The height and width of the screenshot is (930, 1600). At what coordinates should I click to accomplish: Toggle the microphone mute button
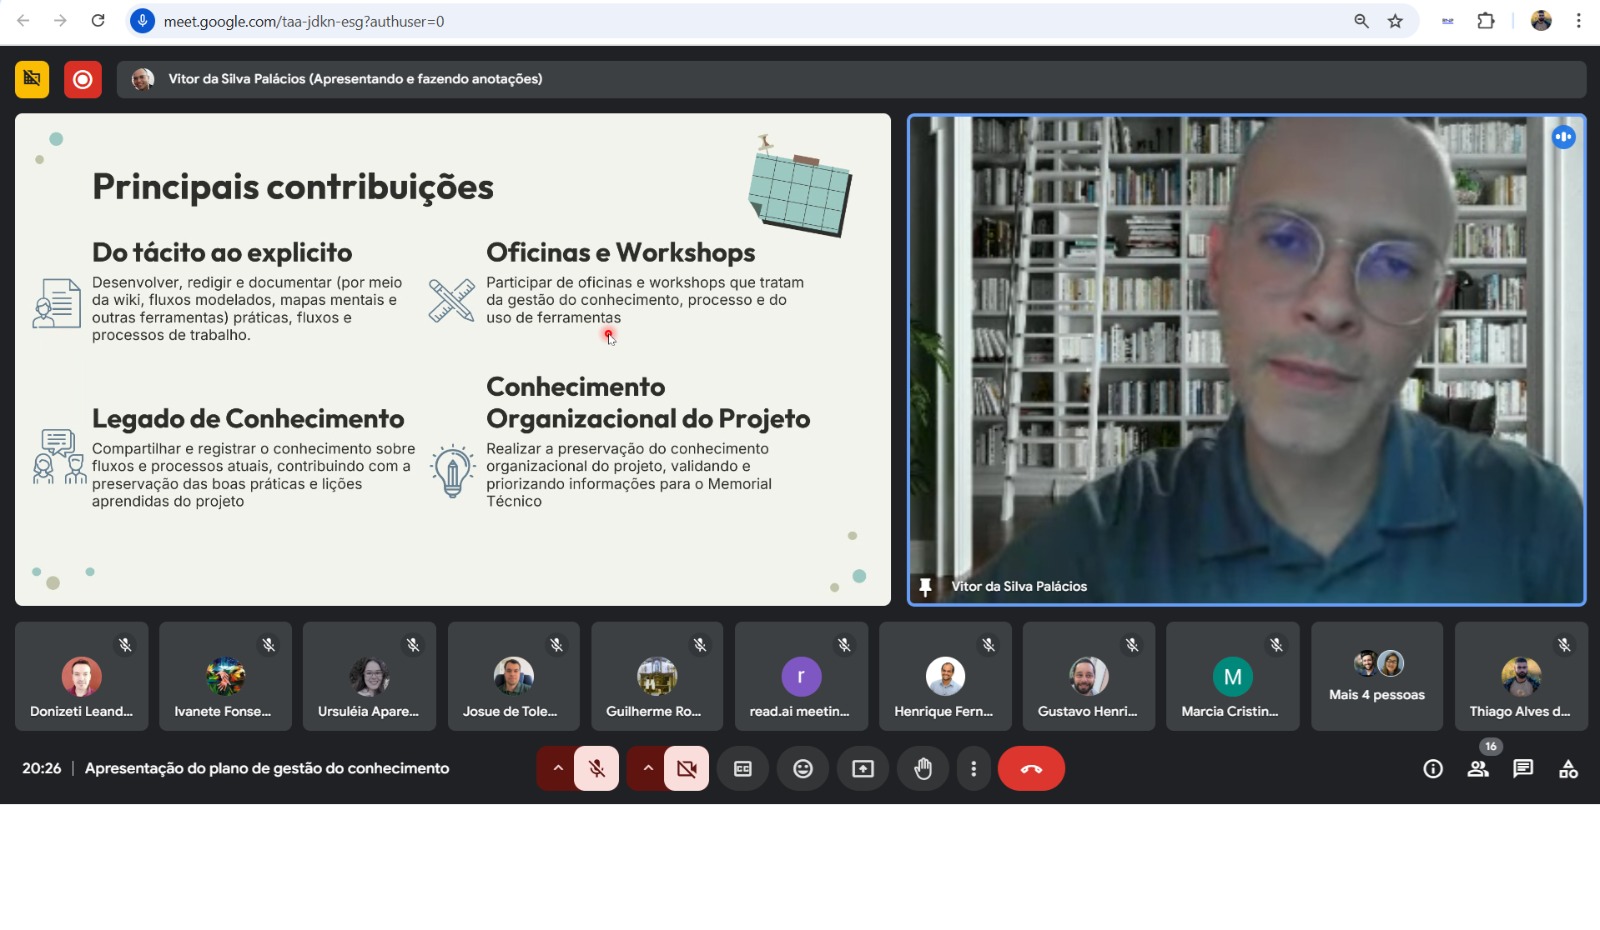[x=597, y=769]
